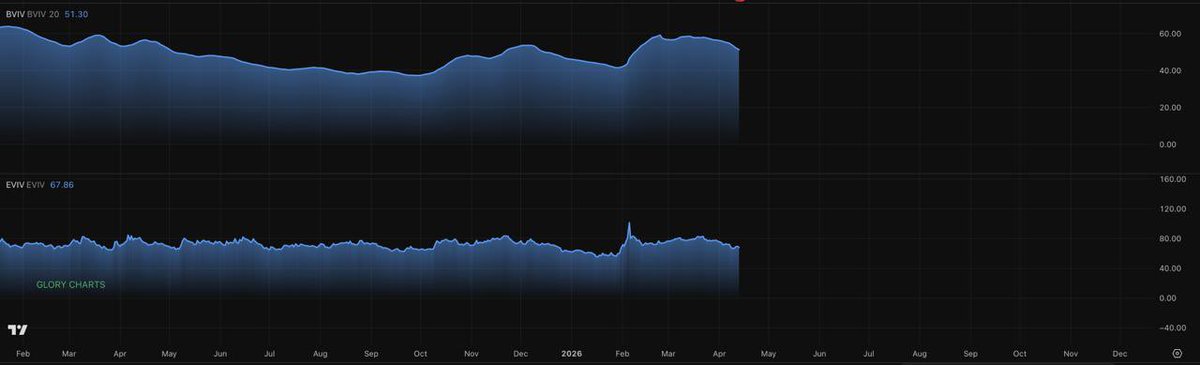The image size is (1200, 365).
Task: Click the 20.00 price scale label
Action: (x=1171, y=108)
